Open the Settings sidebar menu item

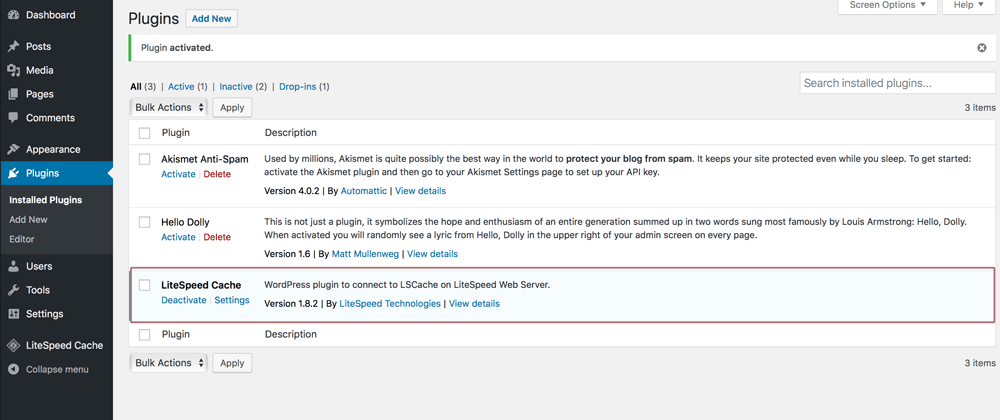click(45, 314)
